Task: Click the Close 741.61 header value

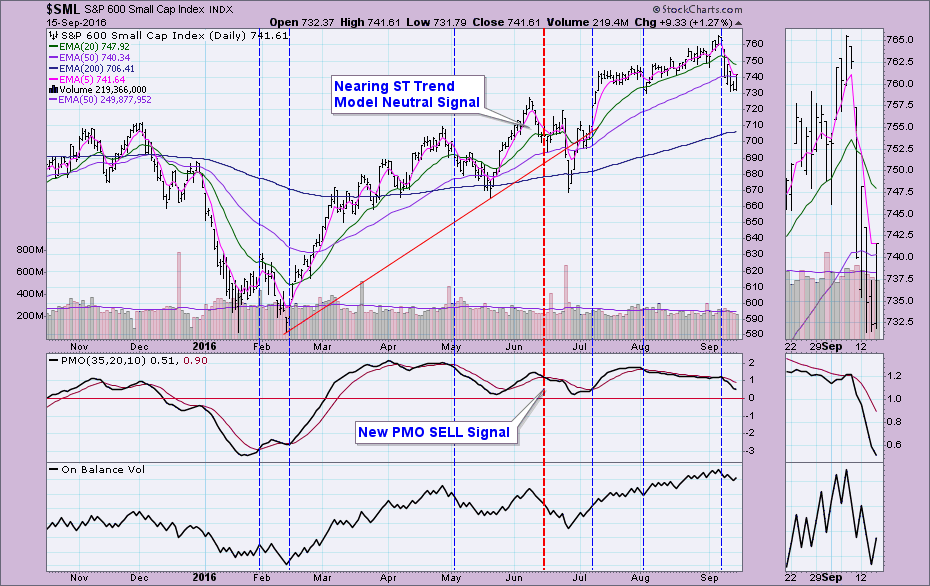Action: [x=506, y=23]
